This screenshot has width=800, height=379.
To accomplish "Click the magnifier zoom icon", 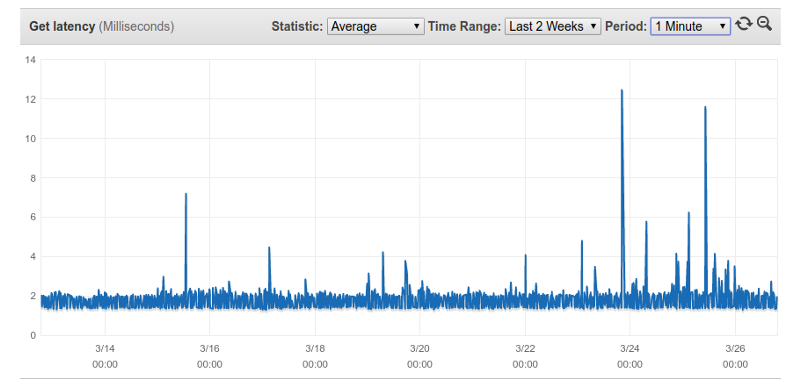I will (764, 23).
